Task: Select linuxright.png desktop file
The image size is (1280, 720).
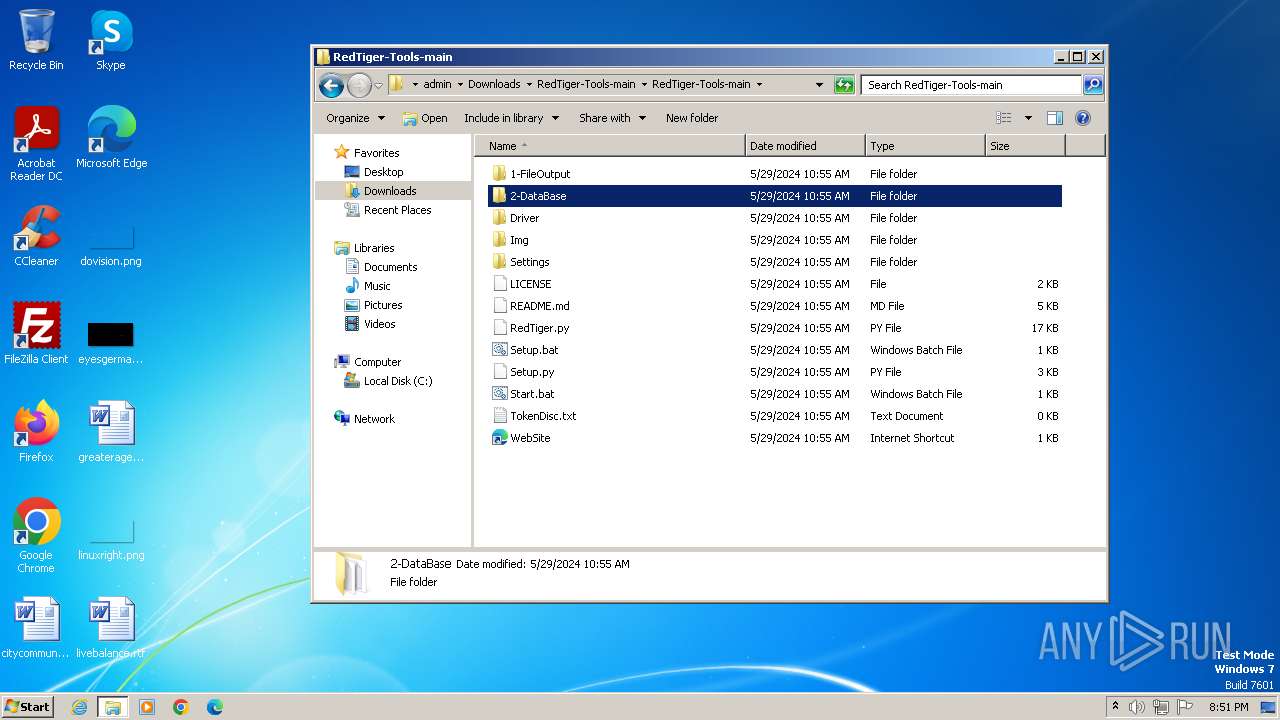Action: [111, 539]
